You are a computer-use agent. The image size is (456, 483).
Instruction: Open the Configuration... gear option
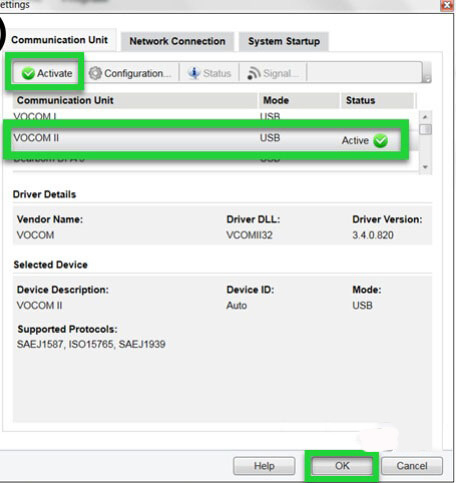pos(130,73)
